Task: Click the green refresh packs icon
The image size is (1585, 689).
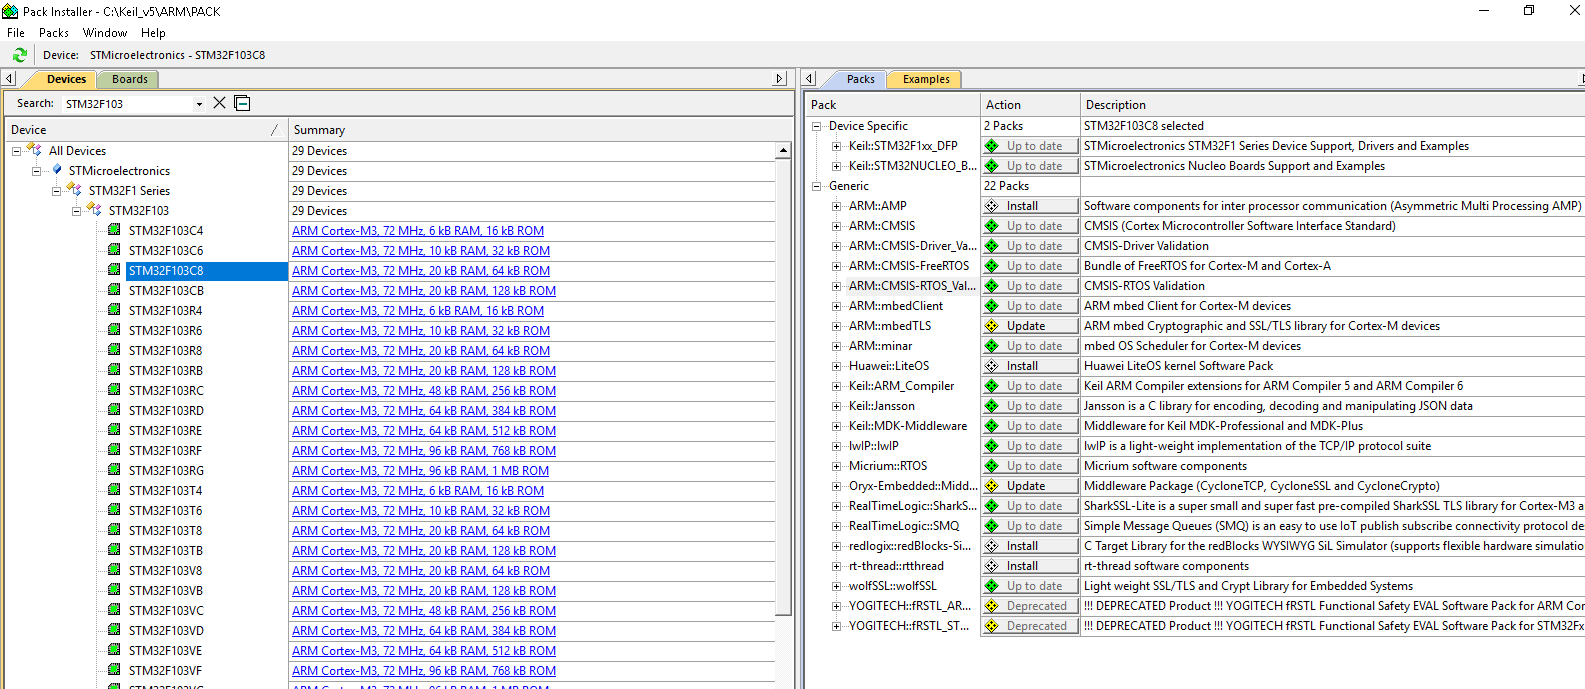Action: click(20, 55)
